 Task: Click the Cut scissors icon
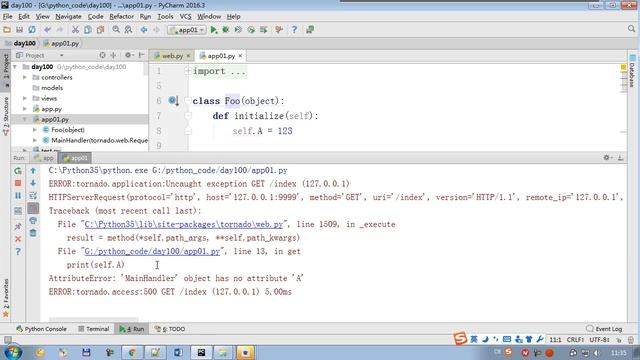[75, 30]
